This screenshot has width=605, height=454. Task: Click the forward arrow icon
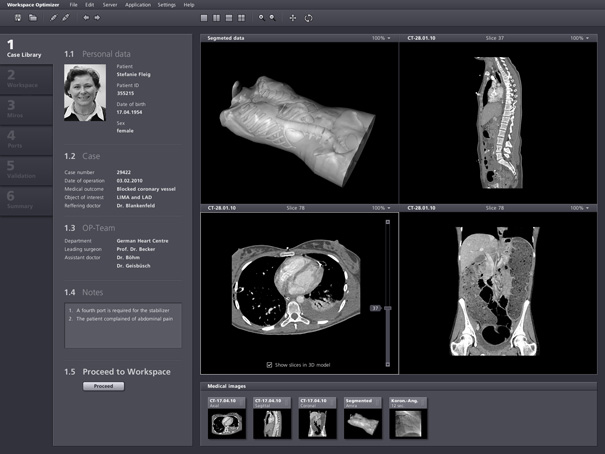pyautogui.click(x=97, y=18)
